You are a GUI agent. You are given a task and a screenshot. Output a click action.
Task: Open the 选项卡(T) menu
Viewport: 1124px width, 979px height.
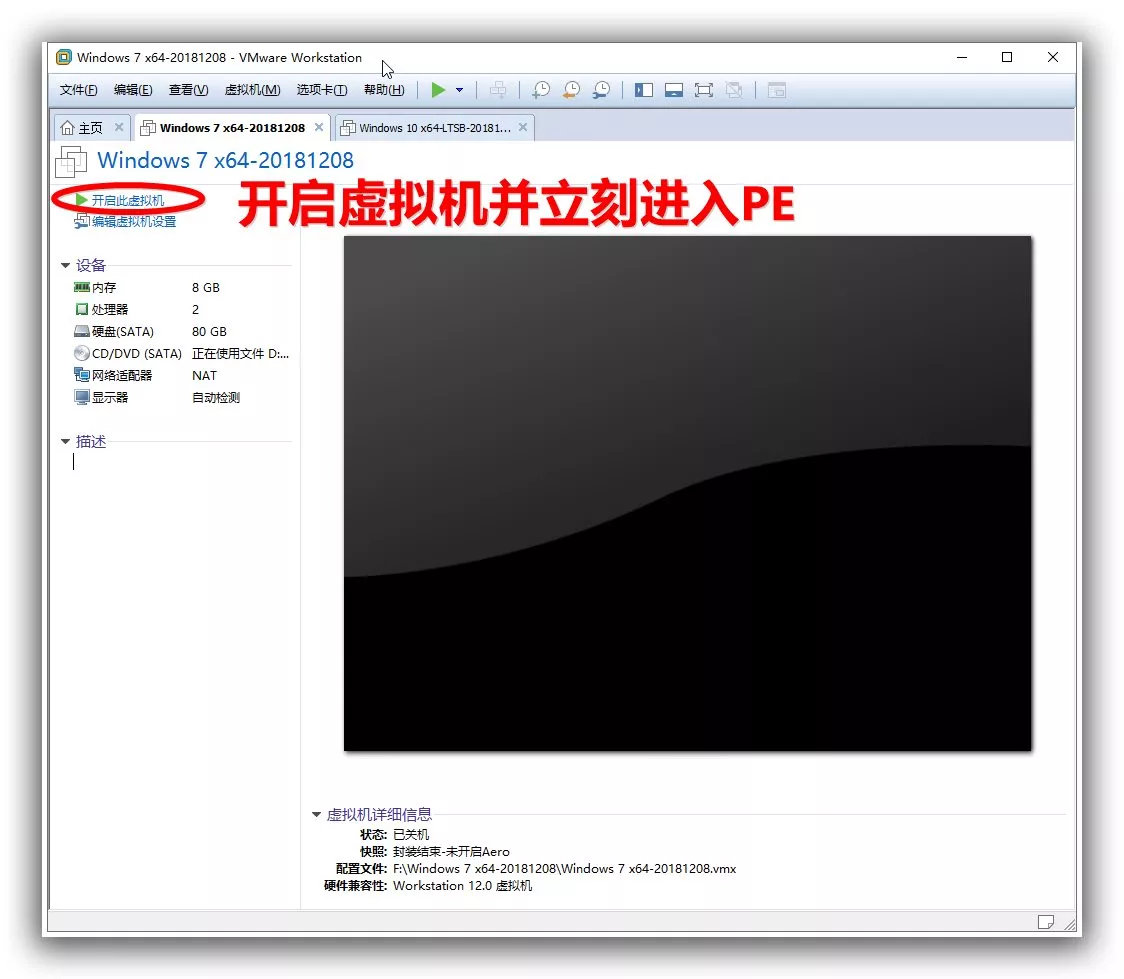coord(322,90)
